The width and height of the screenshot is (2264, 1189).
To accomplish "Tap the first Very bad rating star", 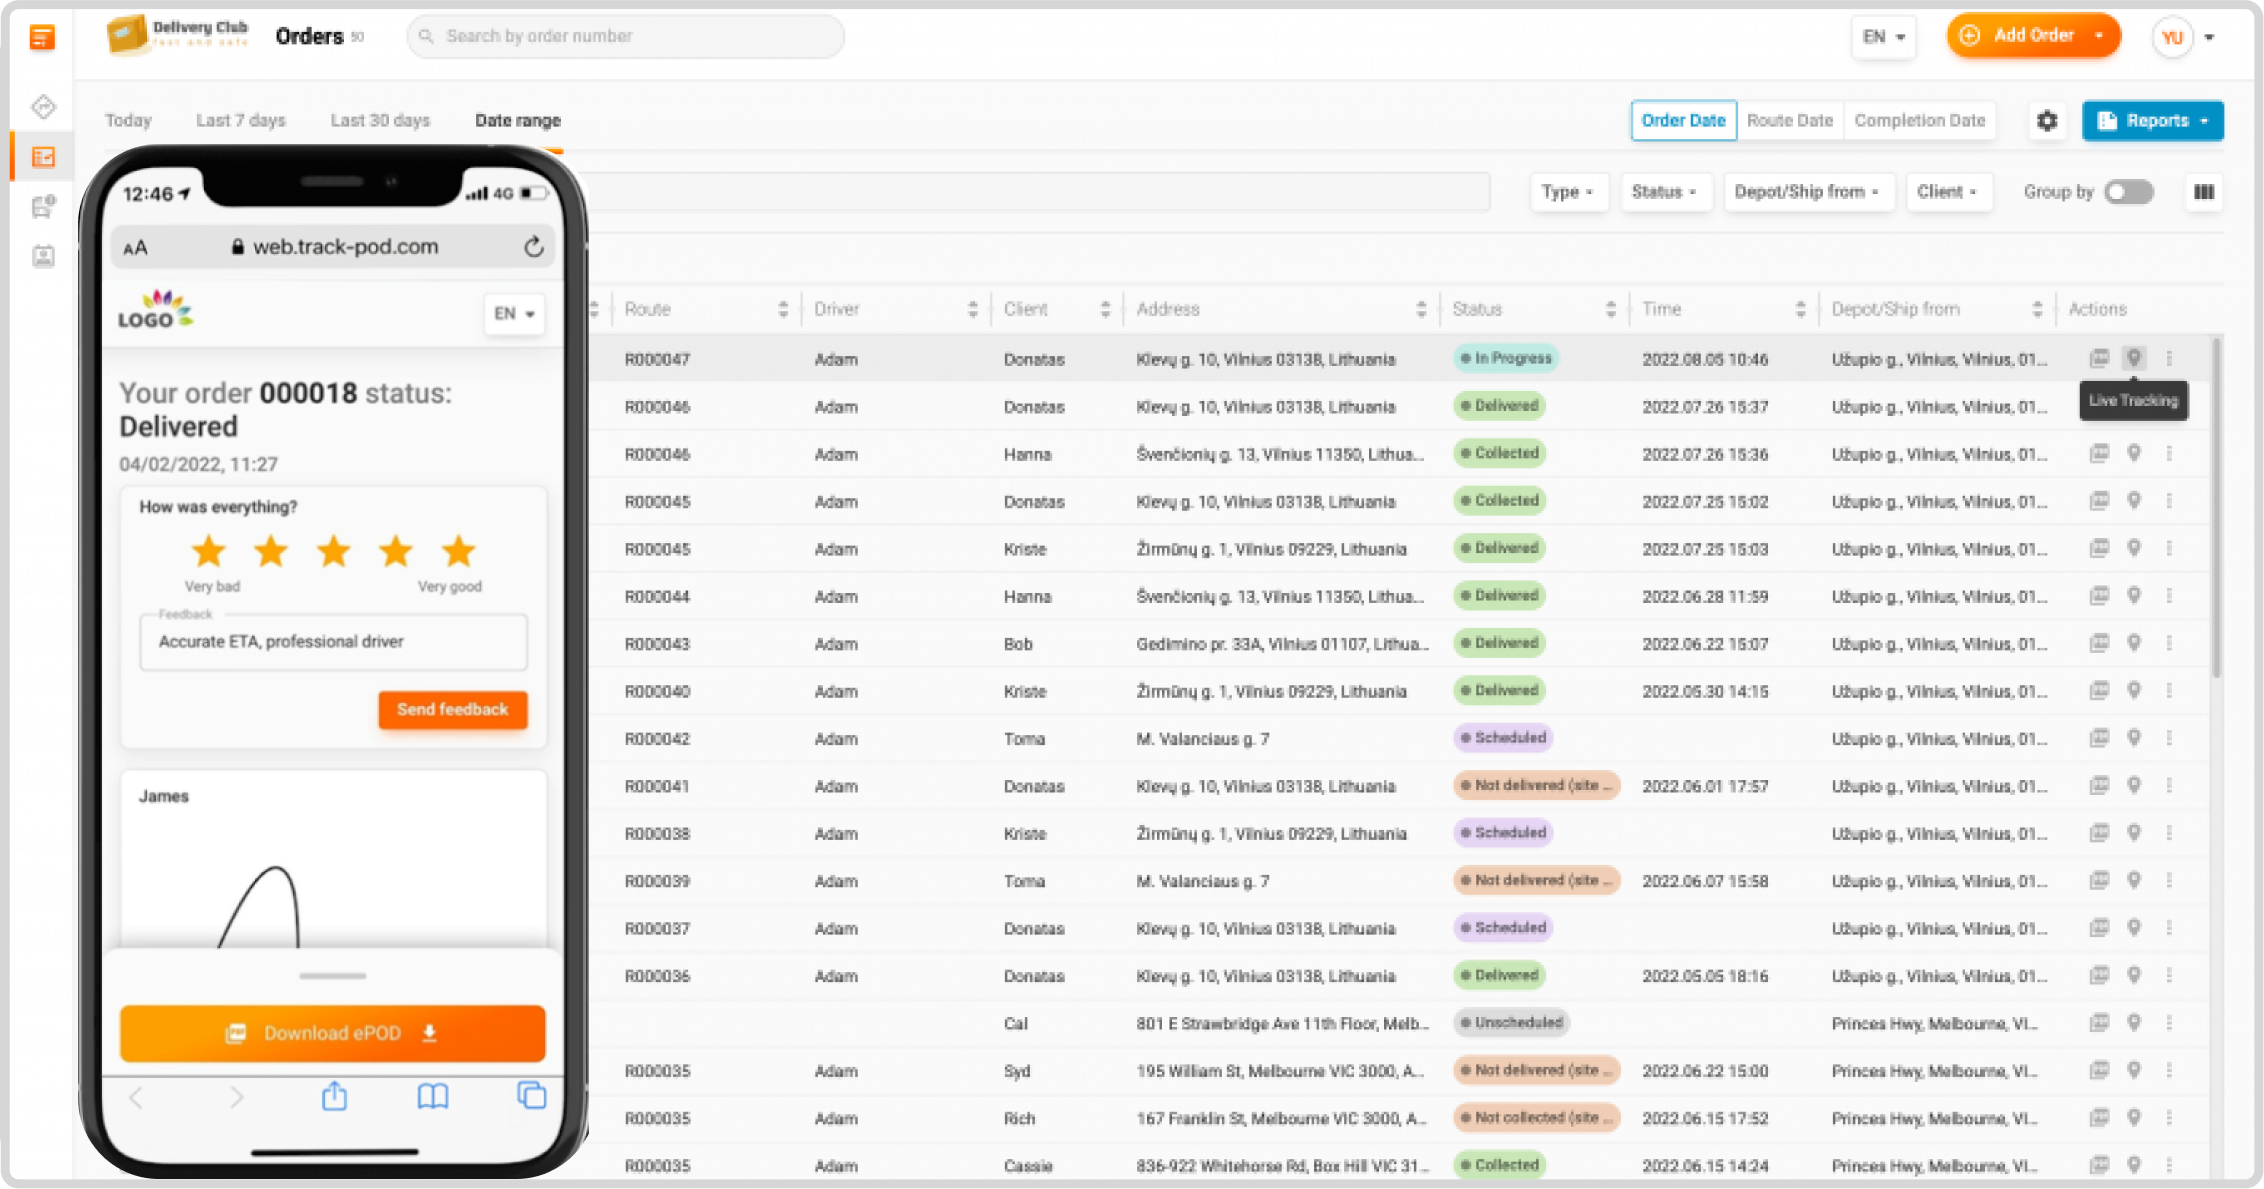I will 209,551.
